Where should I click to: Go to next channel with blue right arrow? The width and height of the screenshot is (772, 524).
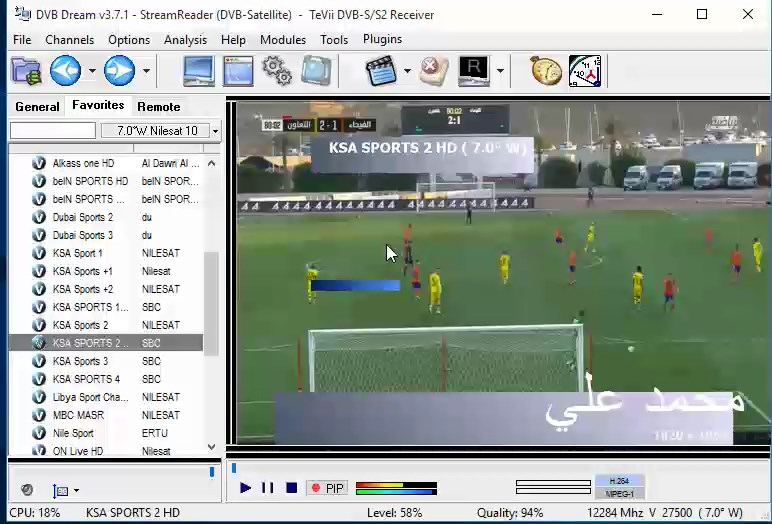point(119,71)
